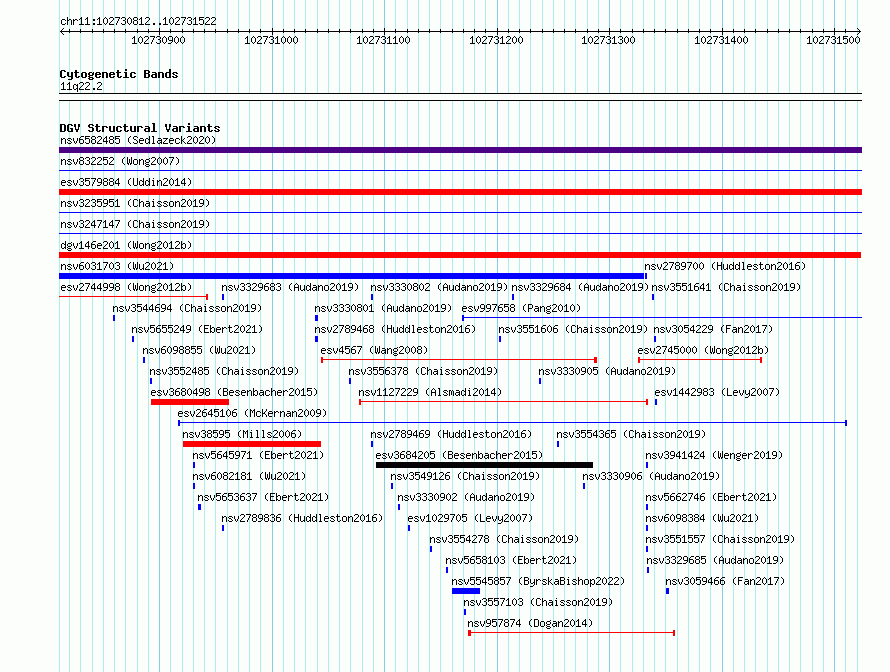Click esv2744998 (Wong2012b) label

tap(126, 287)
